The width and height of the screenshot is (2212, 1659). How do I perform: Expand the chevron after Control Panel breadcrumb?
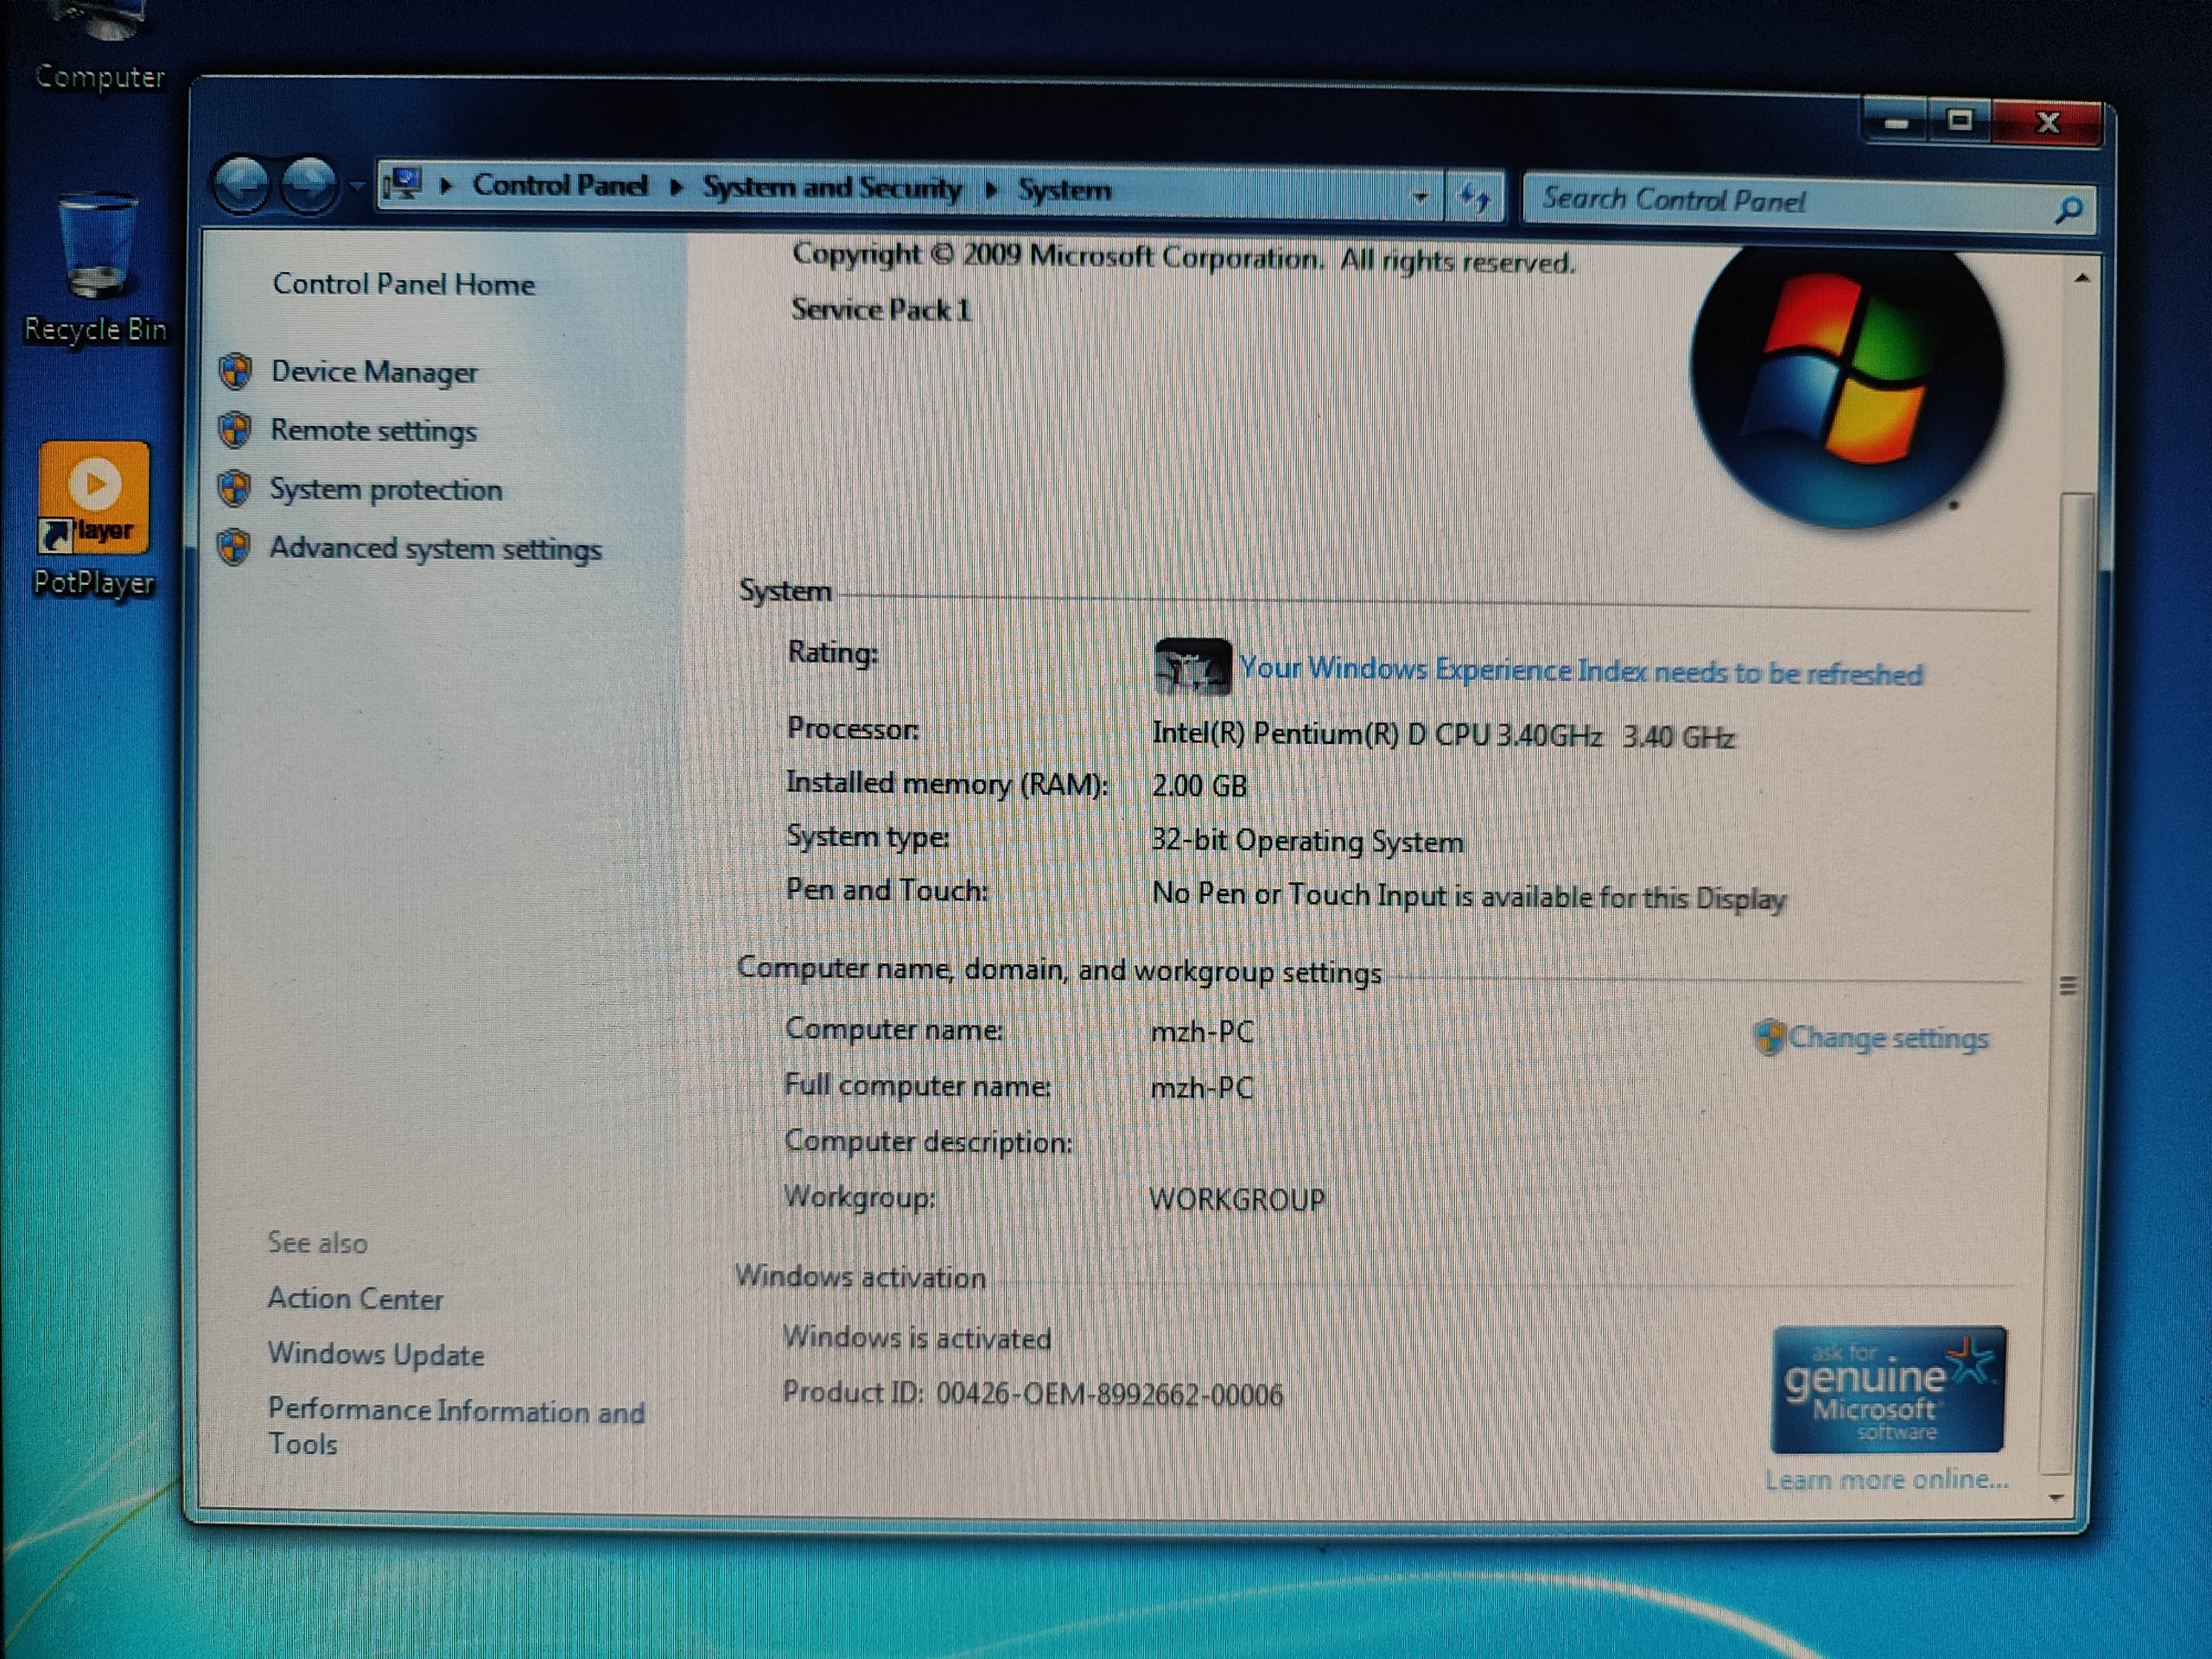(676, 187)
